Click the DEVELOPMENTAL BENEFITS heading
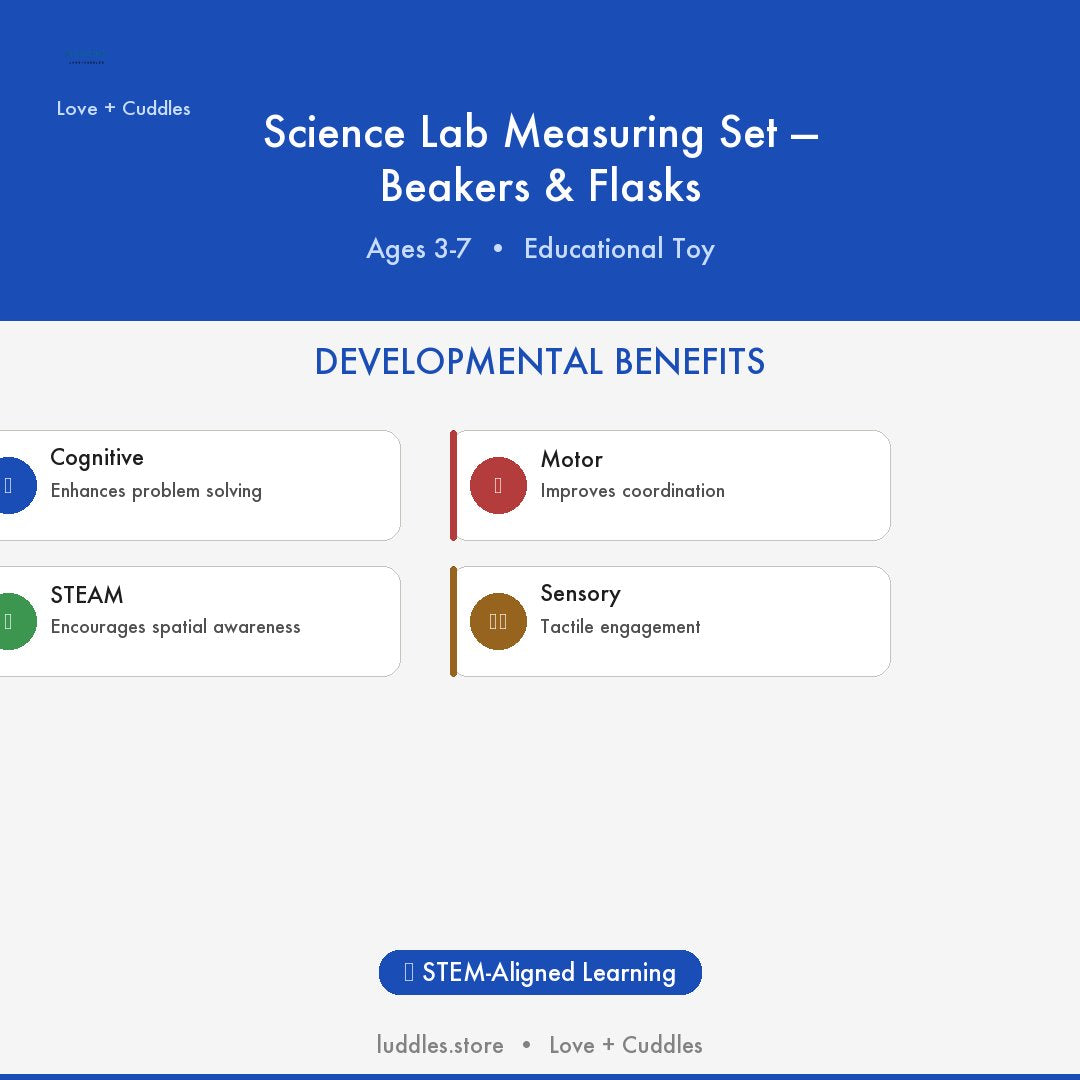 [x=540, y=362]
